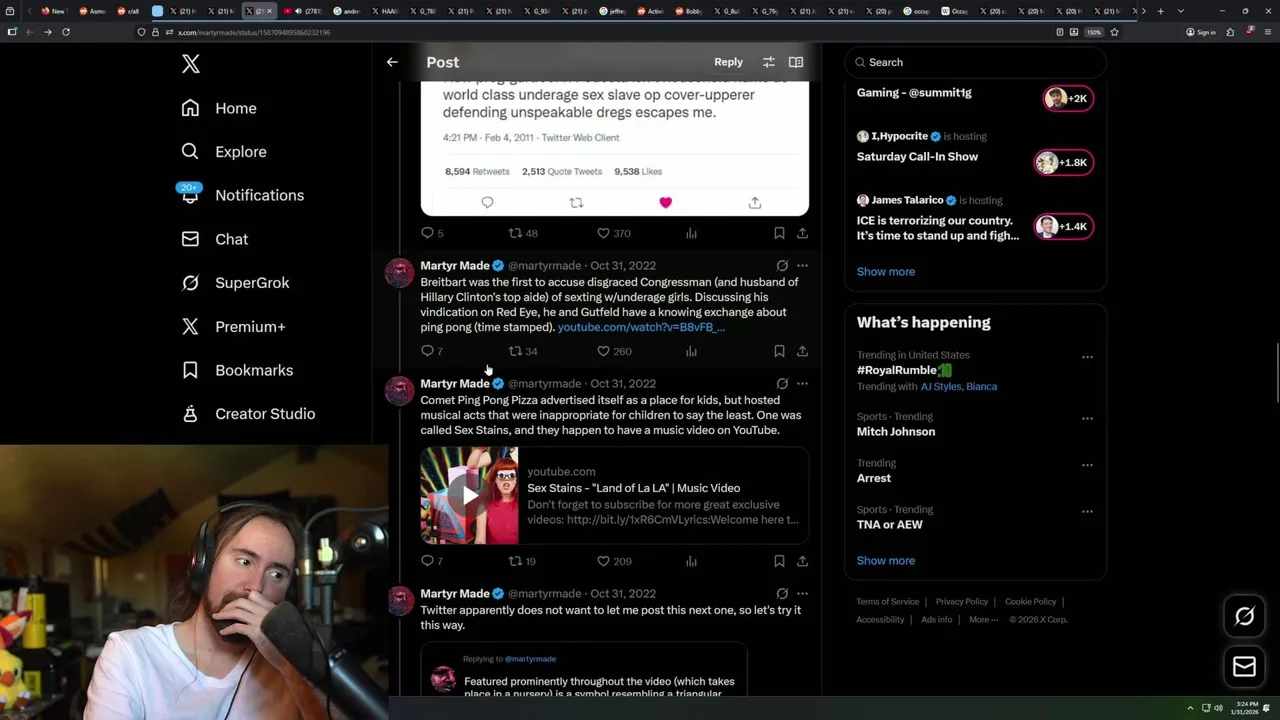Retweet icon in embedded 2011 tweet

(576, 203)
